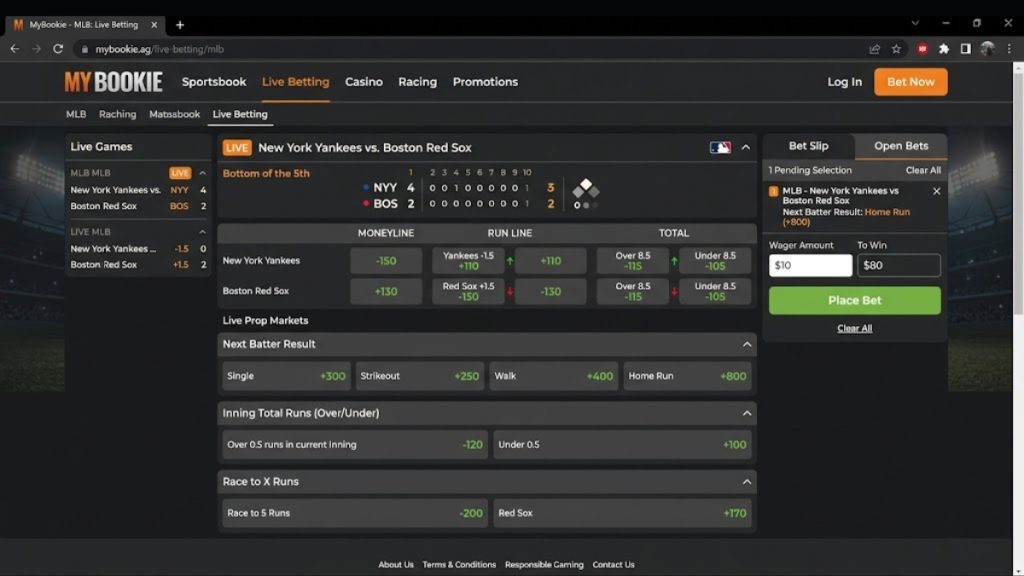The height and width of the screenshot is (576, 1024).
Task: Open the Live Betting main menu item
Action: click(x=295, y=82)
